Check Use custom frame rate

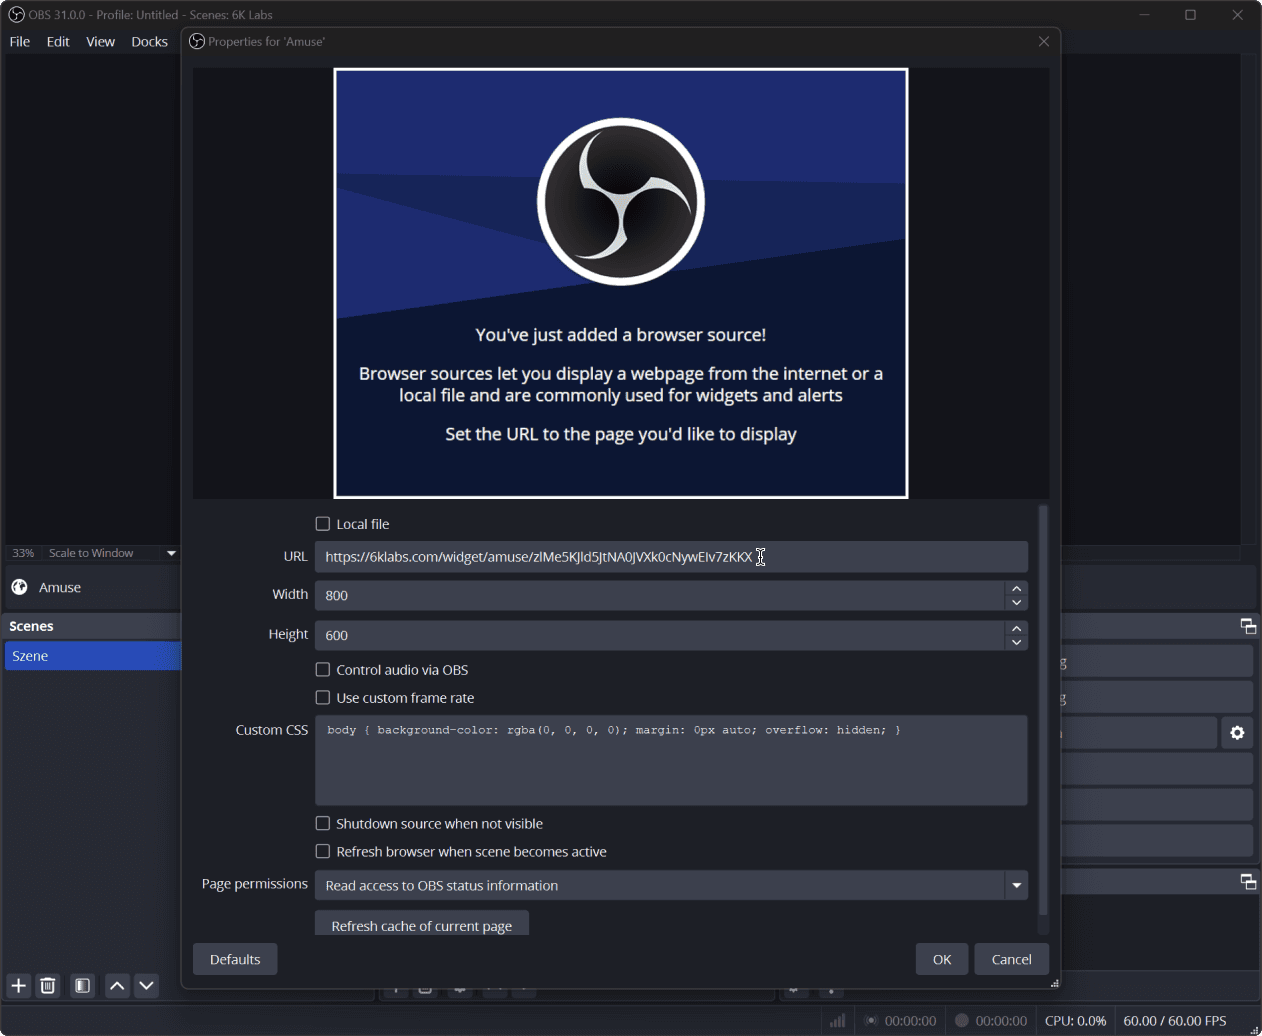(323, 698)
